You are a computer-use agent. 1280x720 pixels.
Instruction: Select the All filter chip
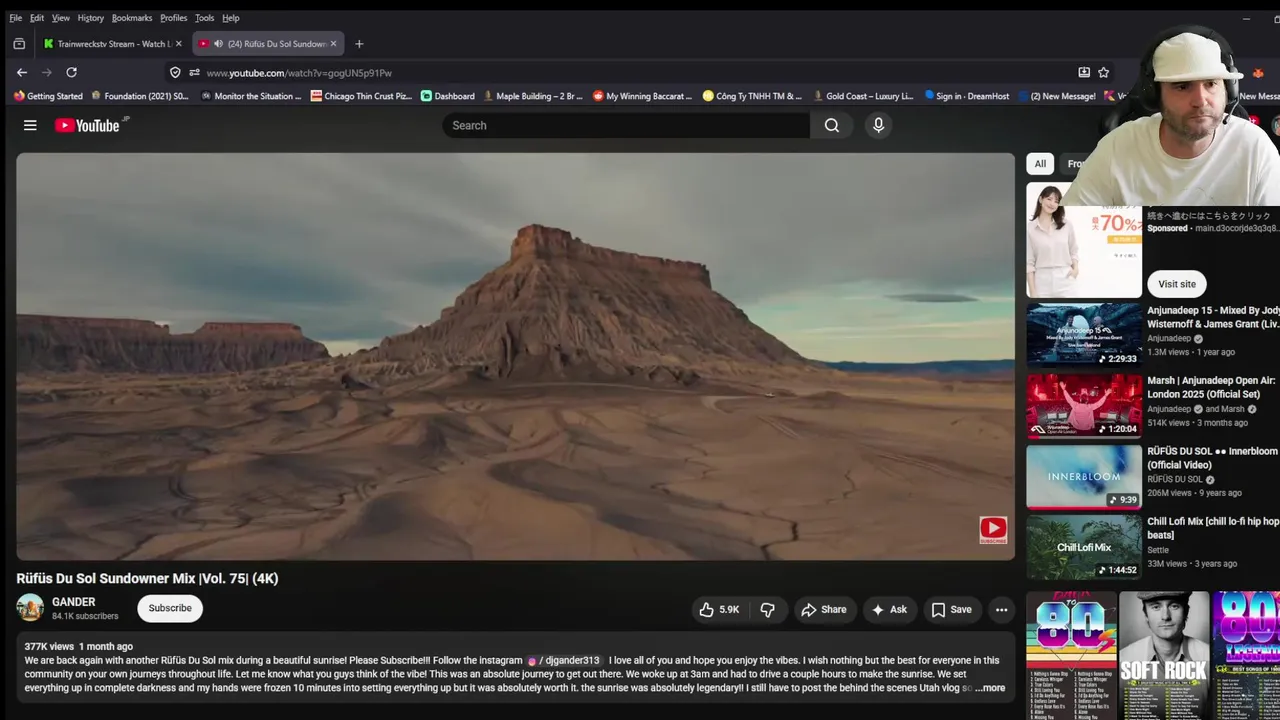(1040, 164)
